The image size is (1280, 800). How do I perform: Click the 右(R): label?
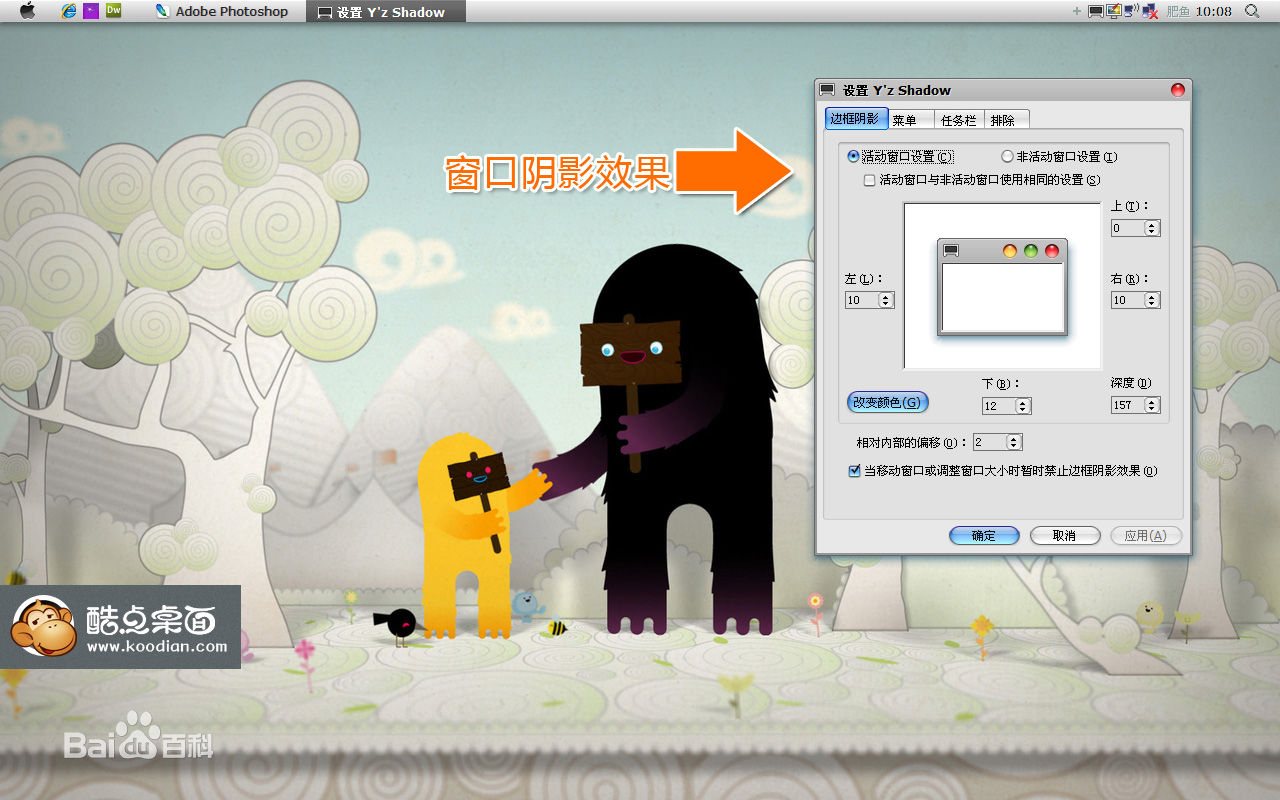click(1131, 279)
